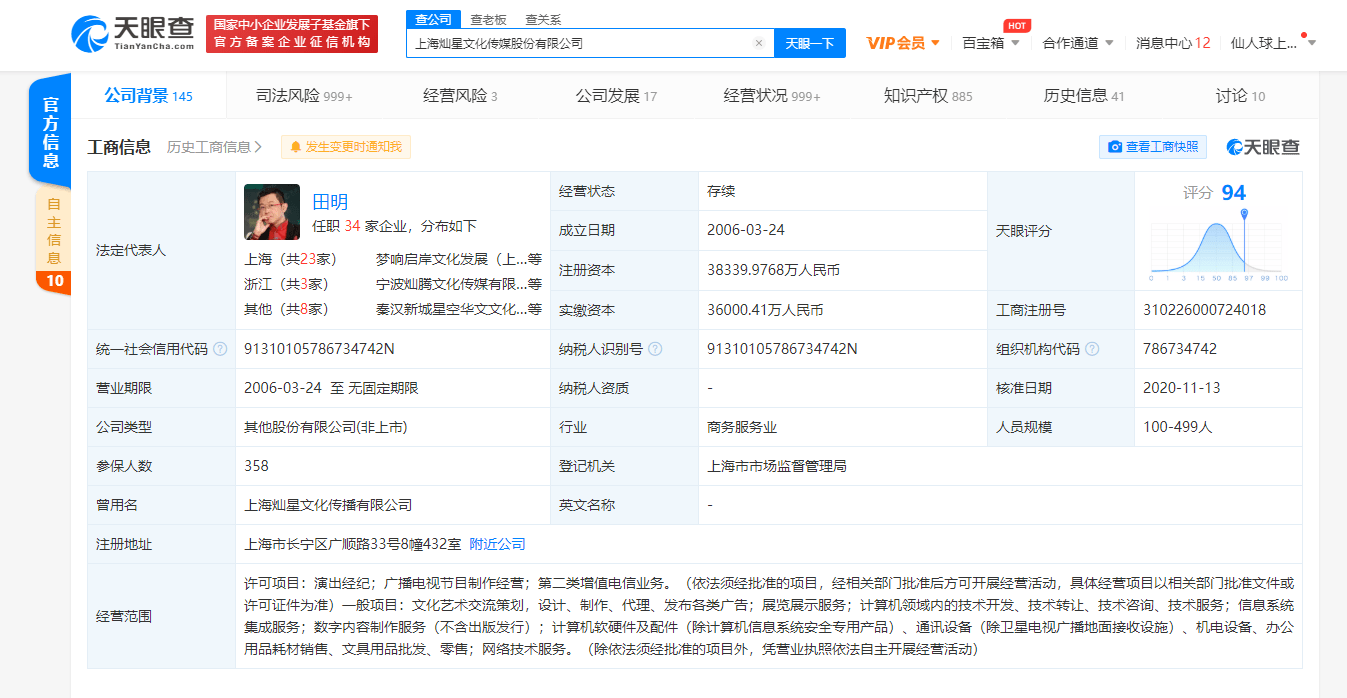Click the 参保人数 value 358
This screenshot has height=698, width=1347.
tap(256, 466)
